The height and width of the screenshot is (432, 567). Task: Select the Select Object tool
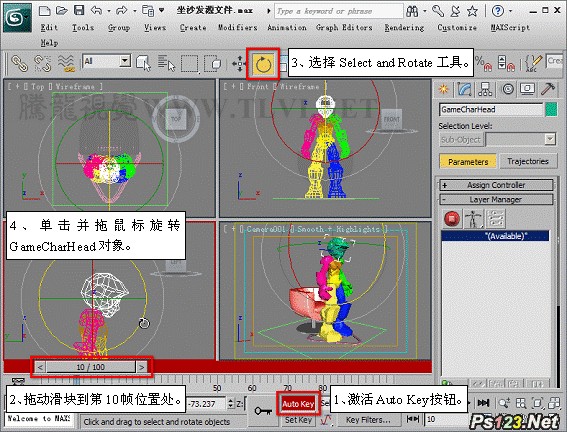coord(144,63)
